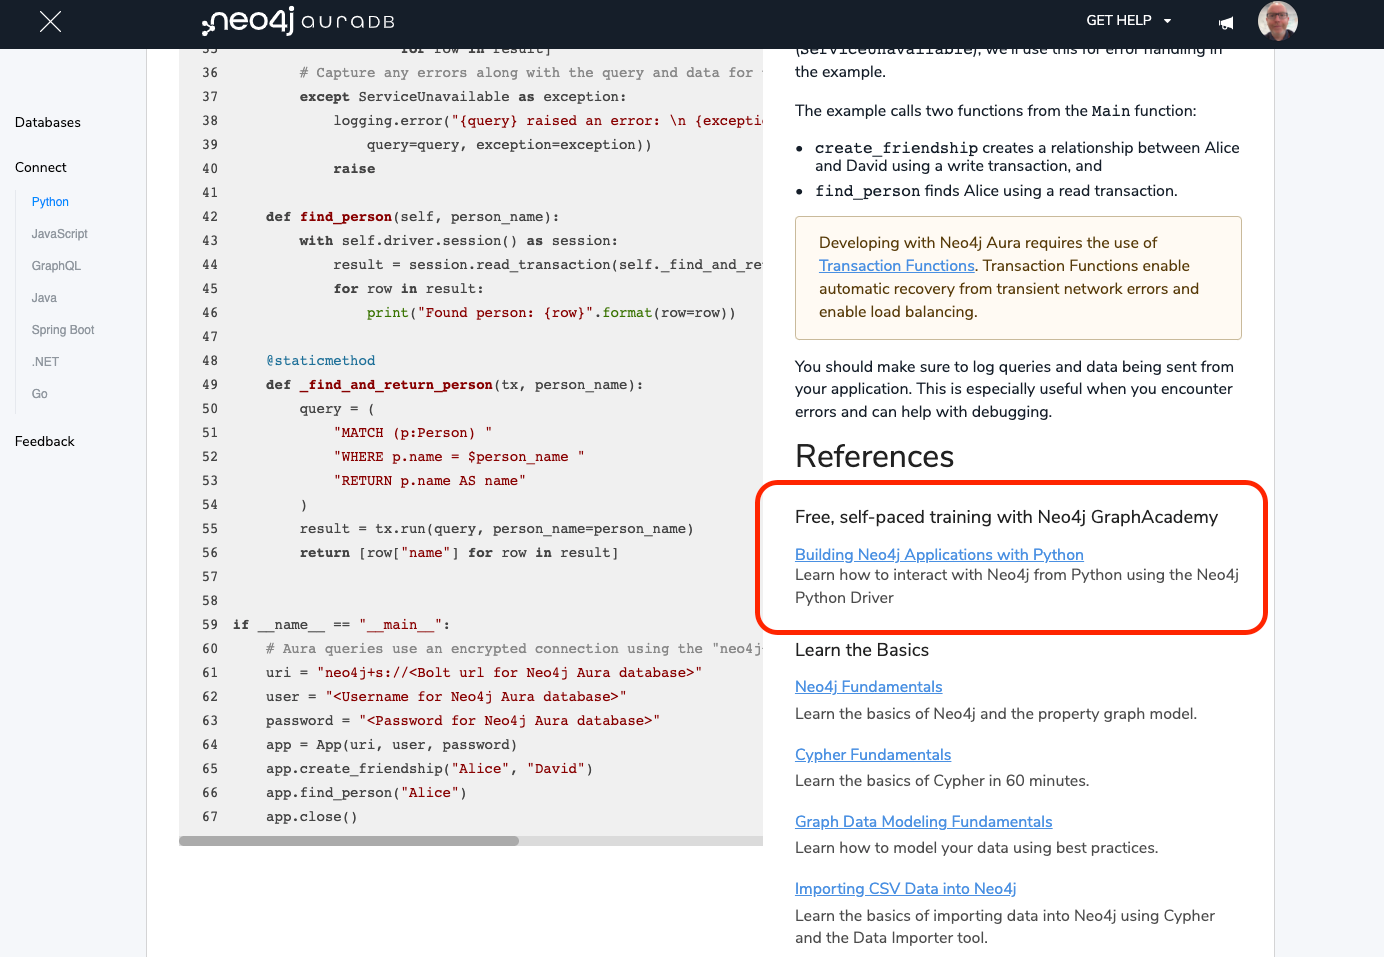1384x957 pixels.
Task: Open the Cypher Fundamentals link
Action: tap(873, 755)
